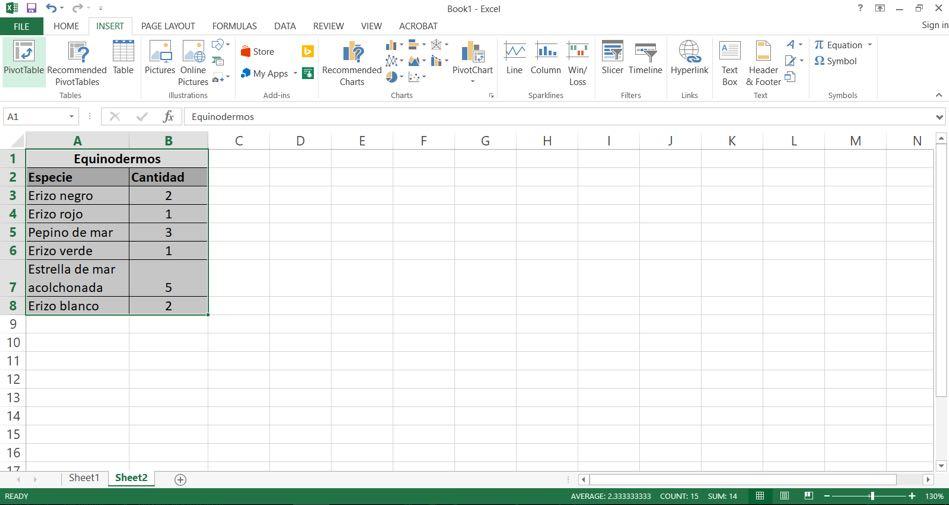Select row header 9

(x=13, y=324)
